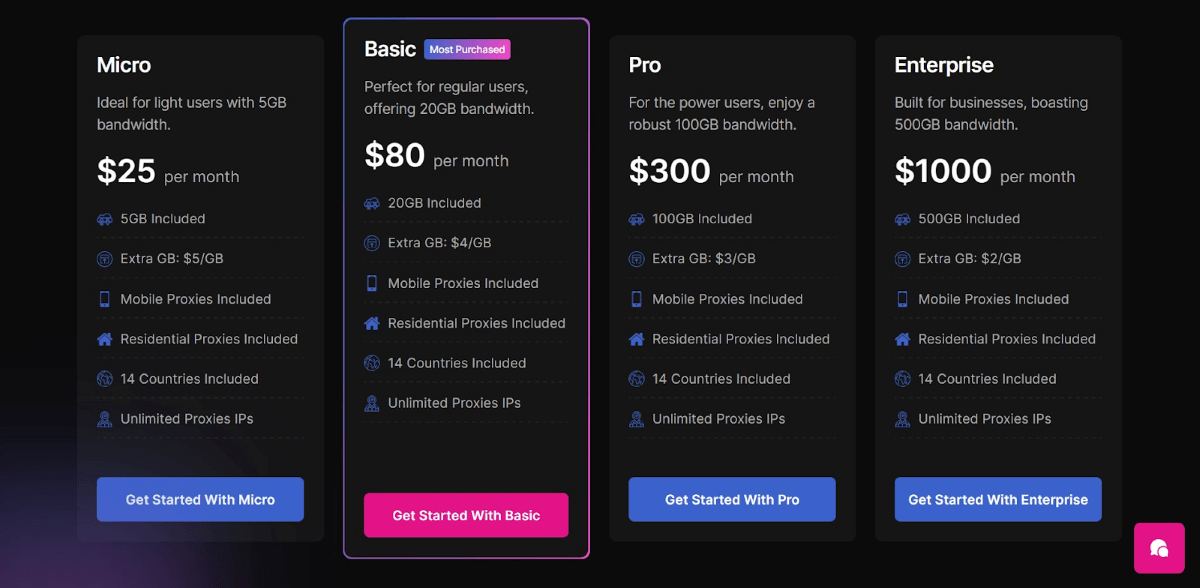Click the Extra GB: $3/GB text
Viewport: 1200px width, 588px height.
point(704,259)
